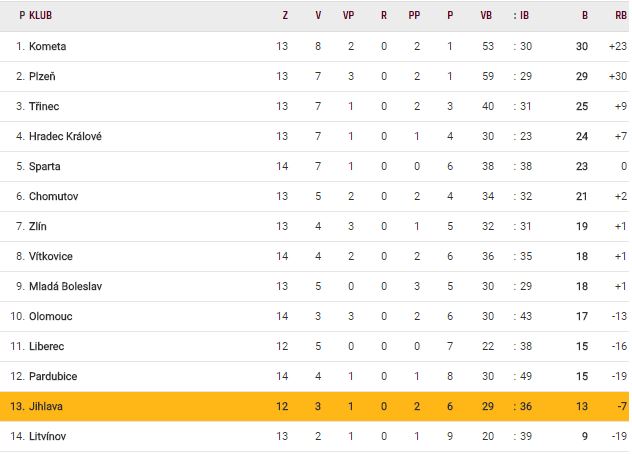Image resolution: width=632 pixels, height=454 pixels.
Task: Sort by the RB goal-difference header
Action: click(620, 15)
